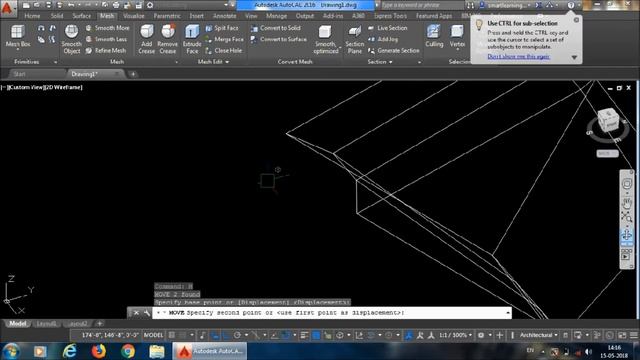Select the Smooth Object tool
Viewport: 640px width, 360px height.
click(x=71, y=39)
